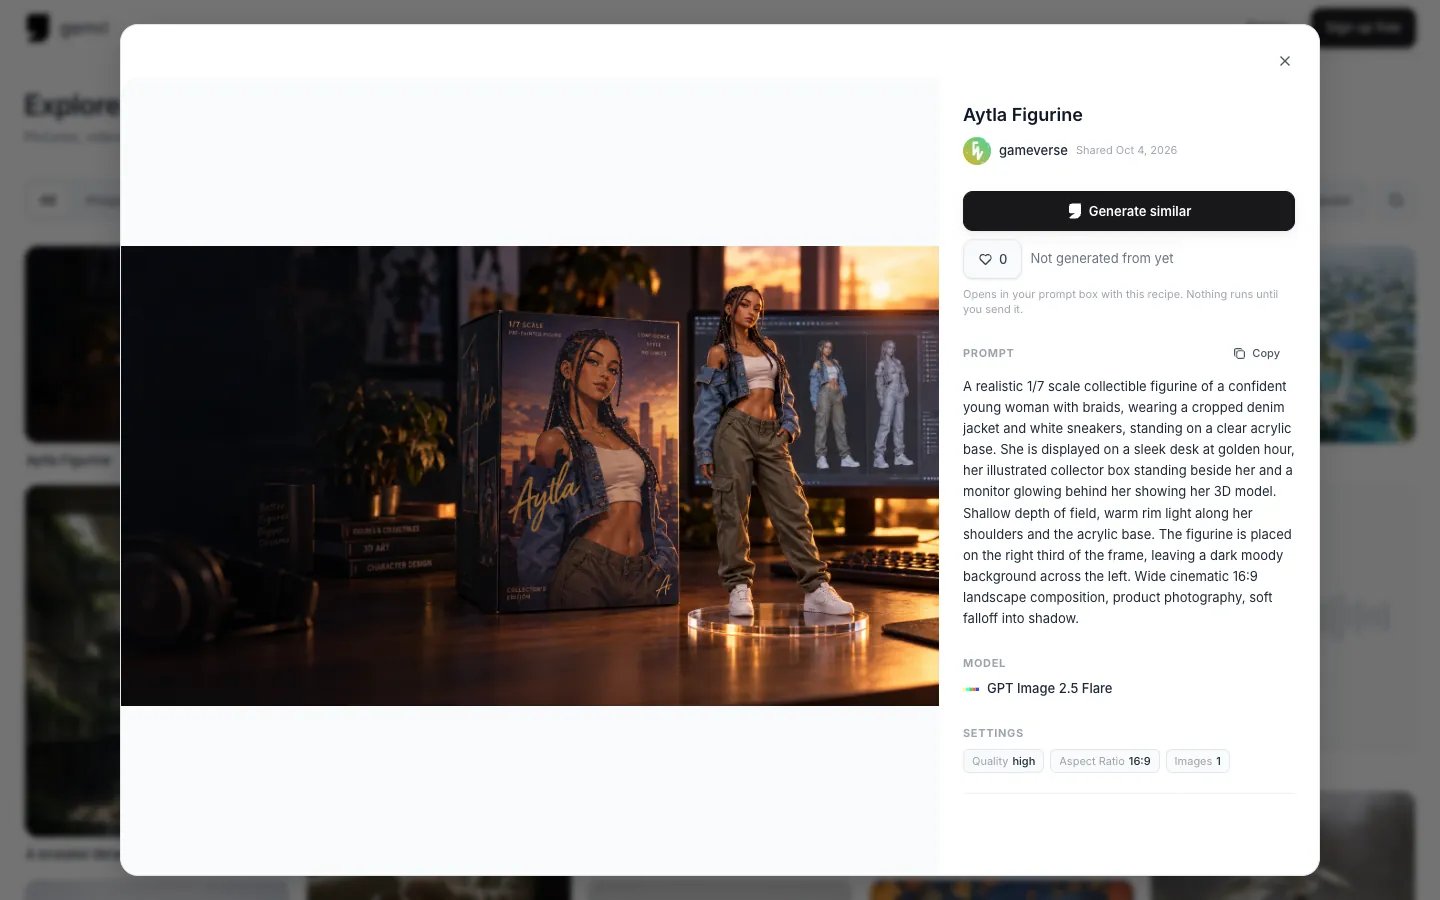Screen dimensions: 1440x900
Task: Click the GPT Image 2.5 Flare model name
Action: (1049, 689)
